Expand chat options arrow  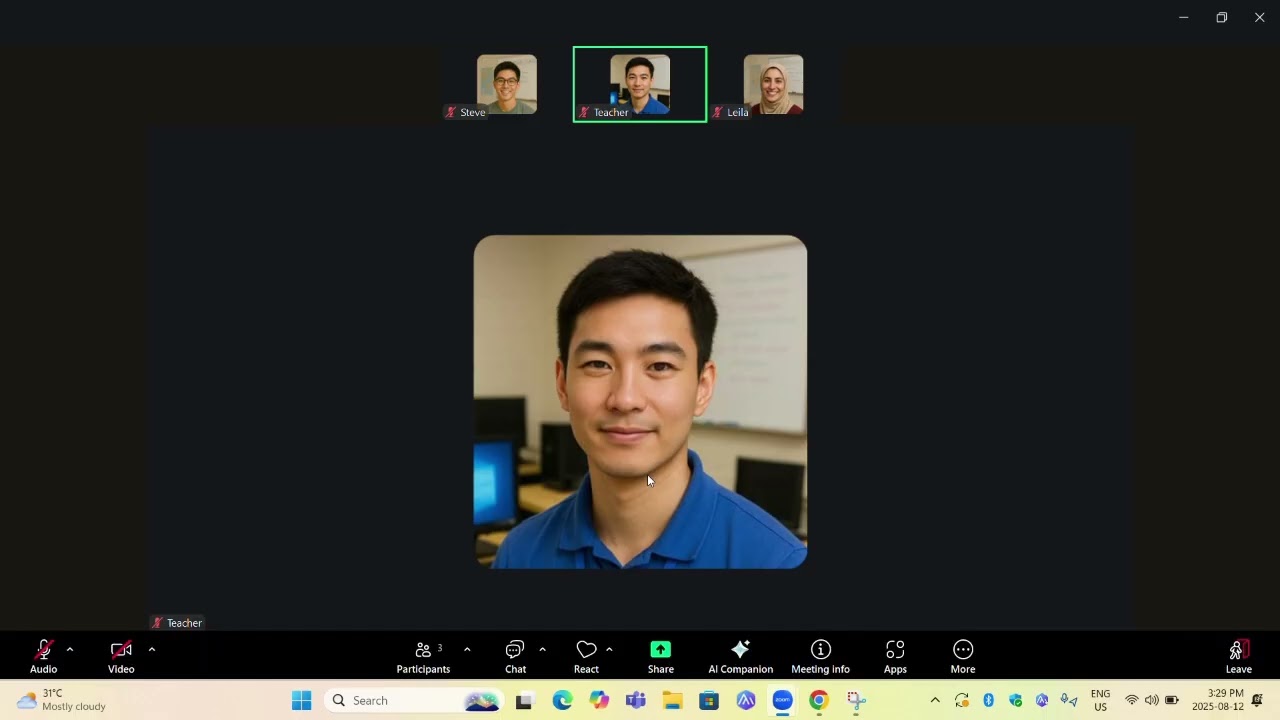(542, 650)
